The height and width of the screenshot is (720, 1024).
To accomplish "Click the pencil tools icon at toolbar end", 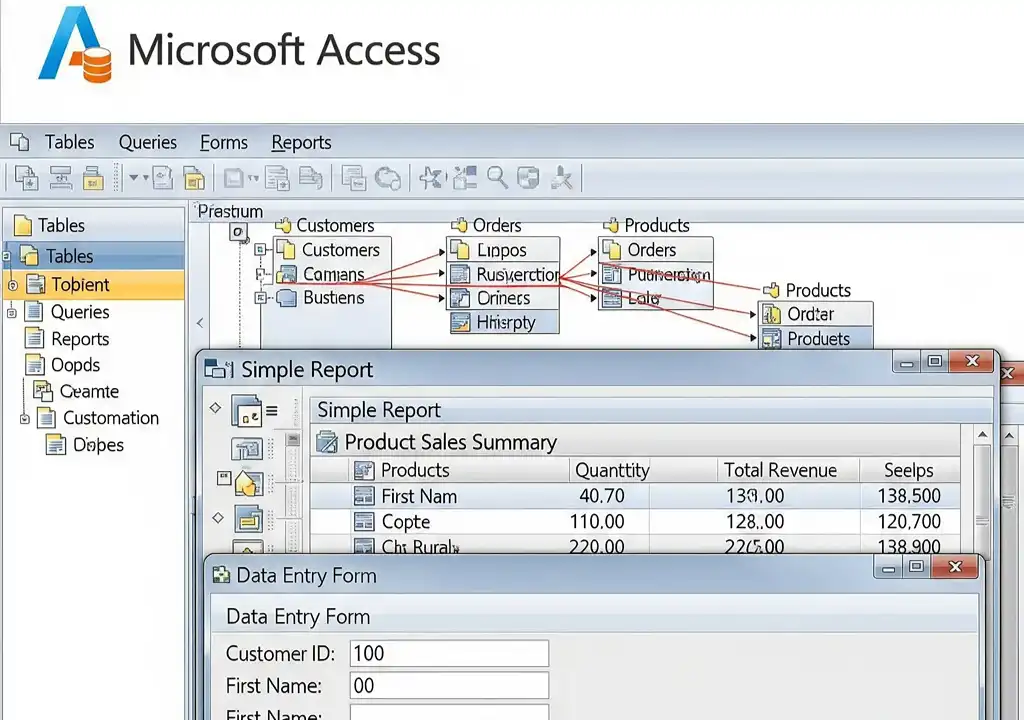I will [561, 178].
